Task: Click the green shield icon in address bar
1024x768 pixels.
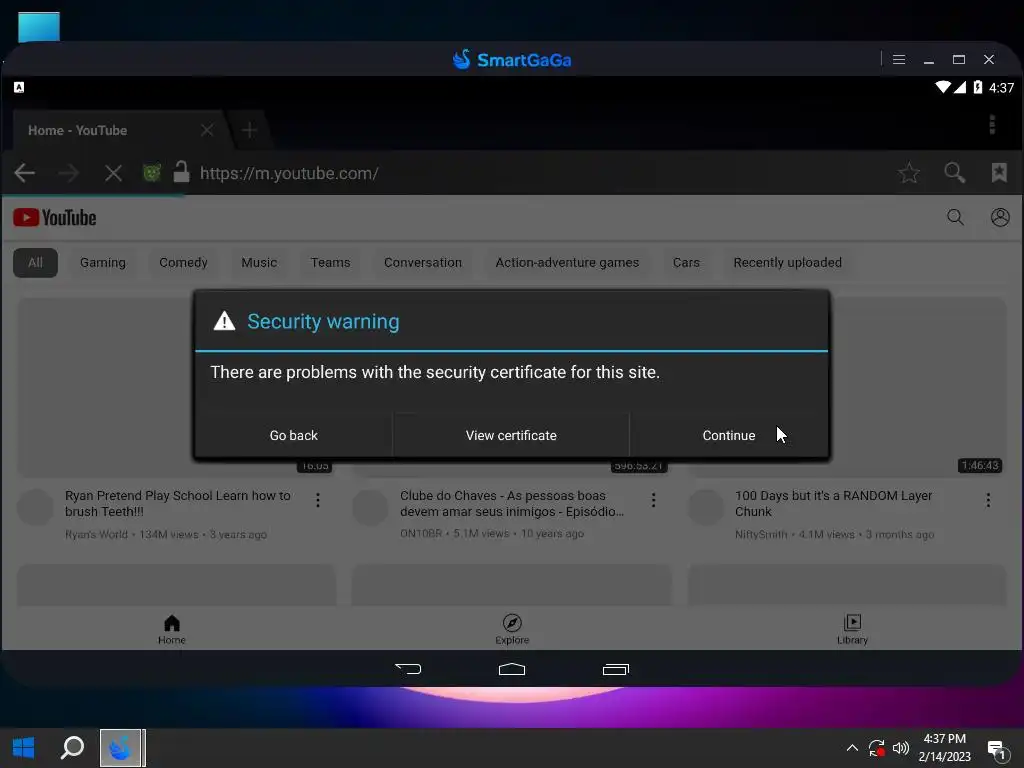Action: 152,173
